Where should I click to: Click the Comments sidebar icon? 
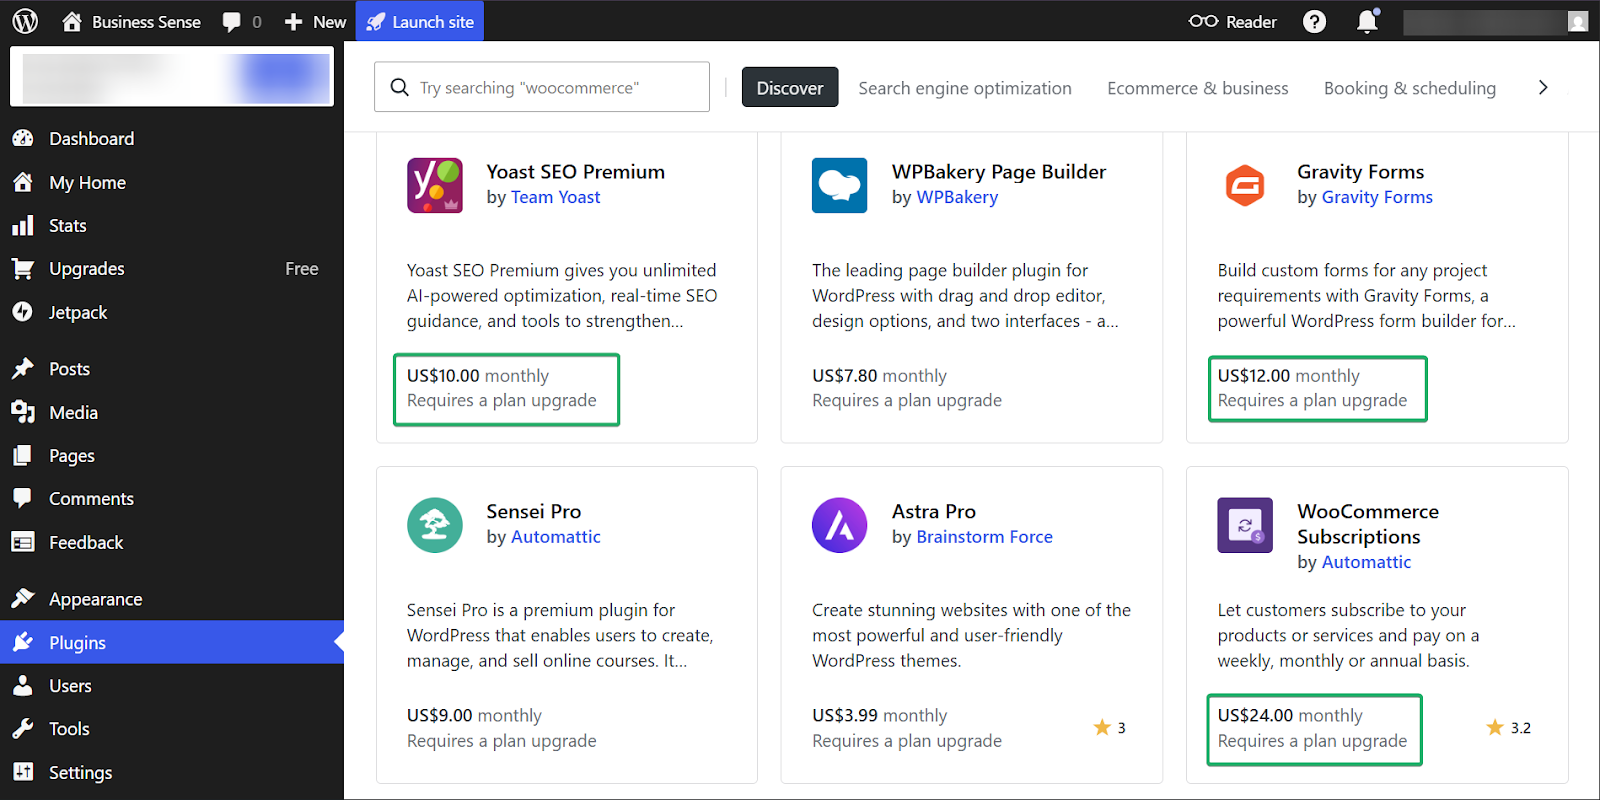pos(23,498)
